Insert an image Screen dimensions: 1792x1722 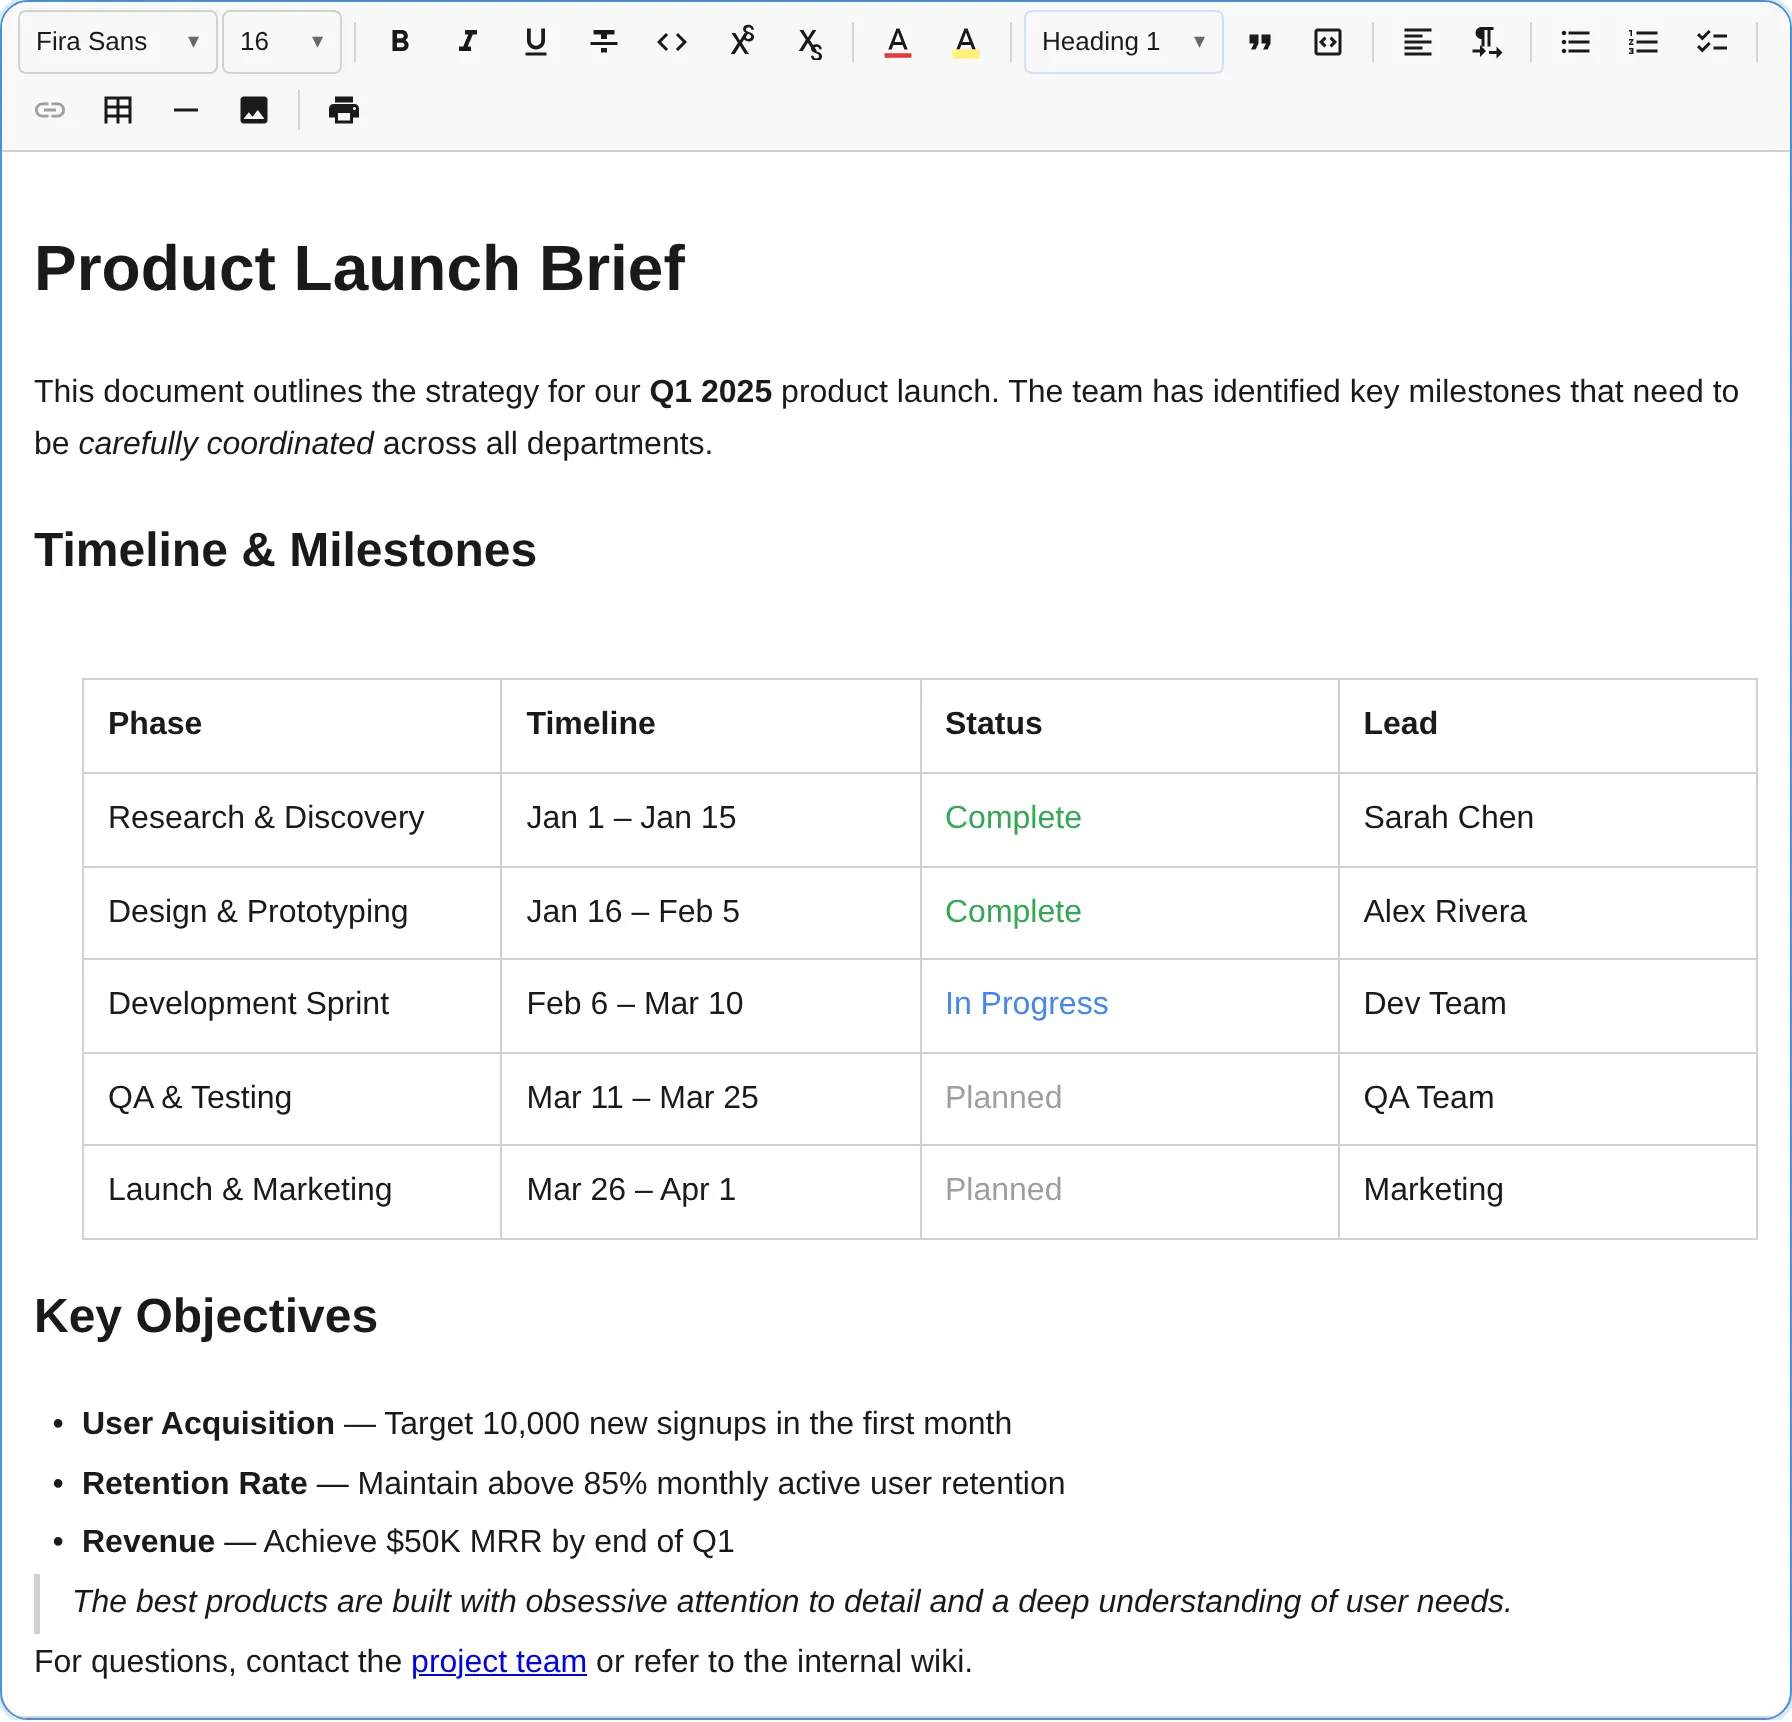(254, 110)
